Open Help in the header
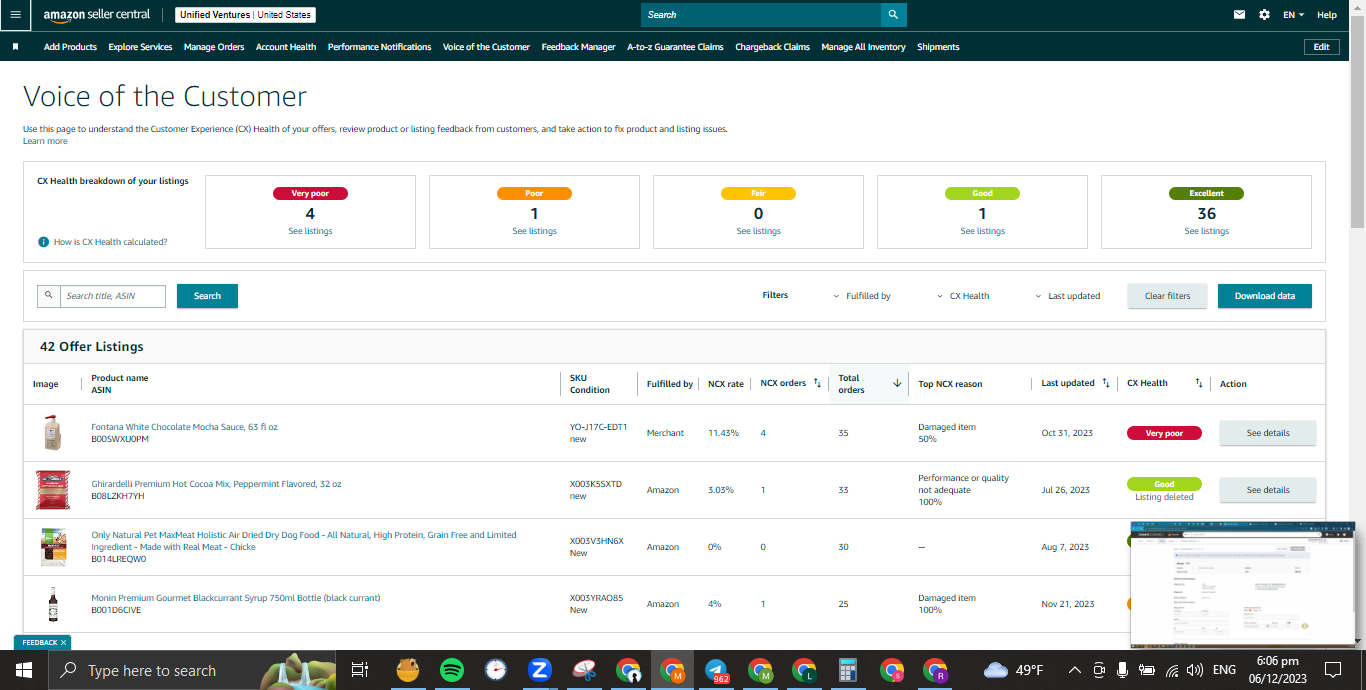Image resolution: width=1366 pixels, height=690 pixels. [x=1326, y=15]
